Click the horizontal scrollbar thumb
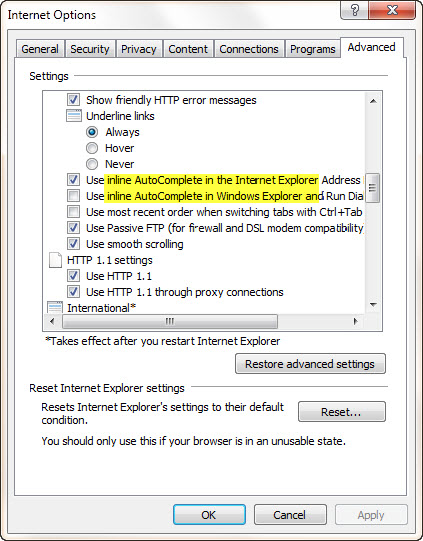423x541 pixels. click(x=170, y=322)
